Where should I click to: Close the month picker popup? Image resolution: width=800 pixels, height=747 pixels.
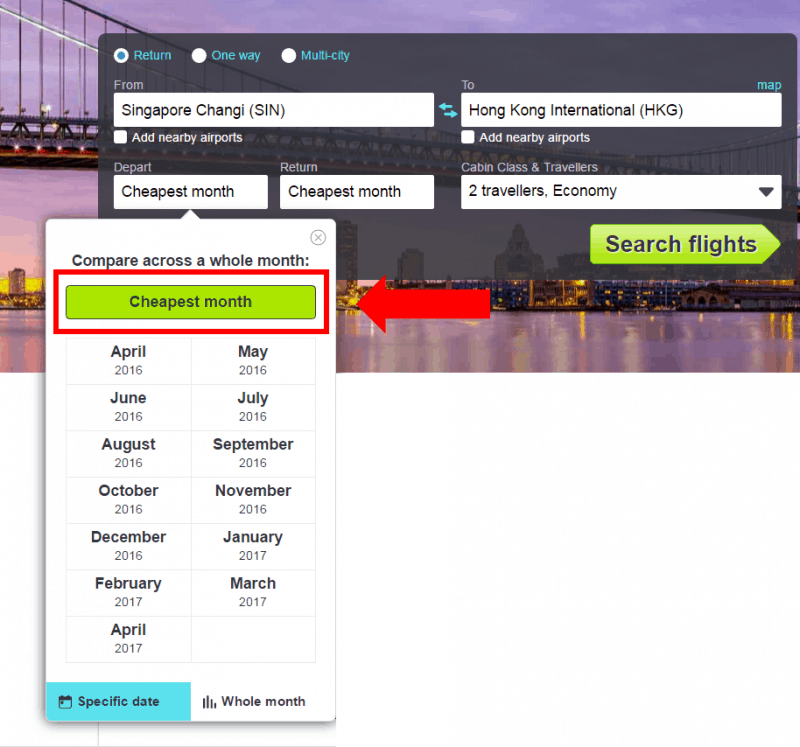pyautogui.click(x=318, y=237)
